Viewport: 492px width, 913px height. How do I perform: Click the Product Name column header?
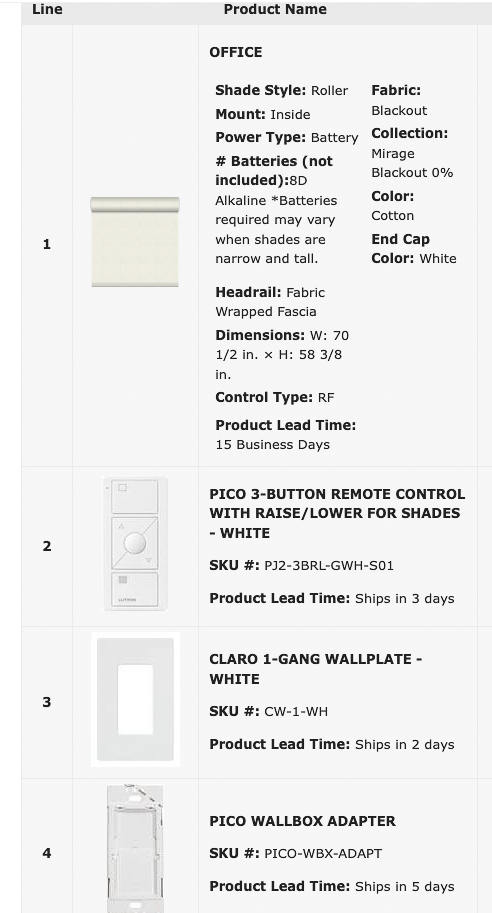(x=275, y=9)
